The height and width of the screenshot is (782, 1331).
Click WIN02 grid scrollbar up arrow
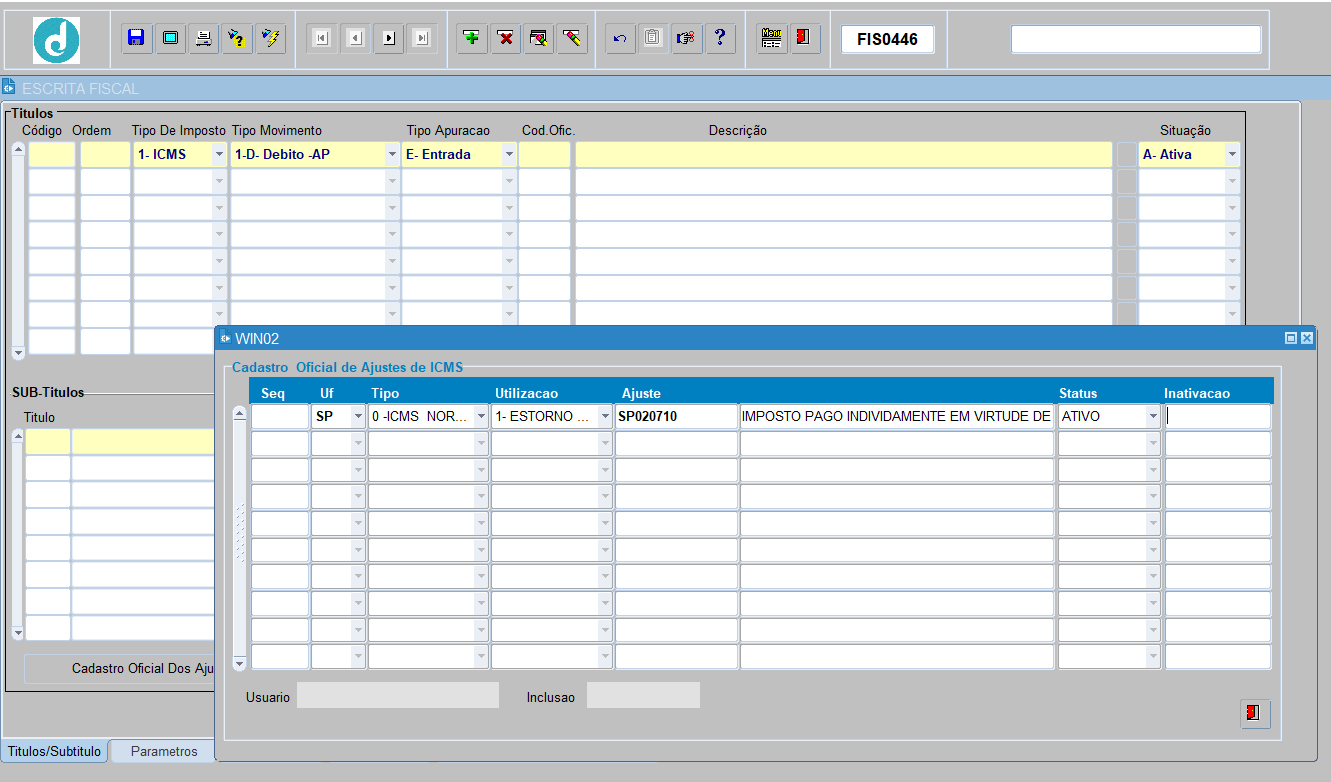[x=239, y=413]
